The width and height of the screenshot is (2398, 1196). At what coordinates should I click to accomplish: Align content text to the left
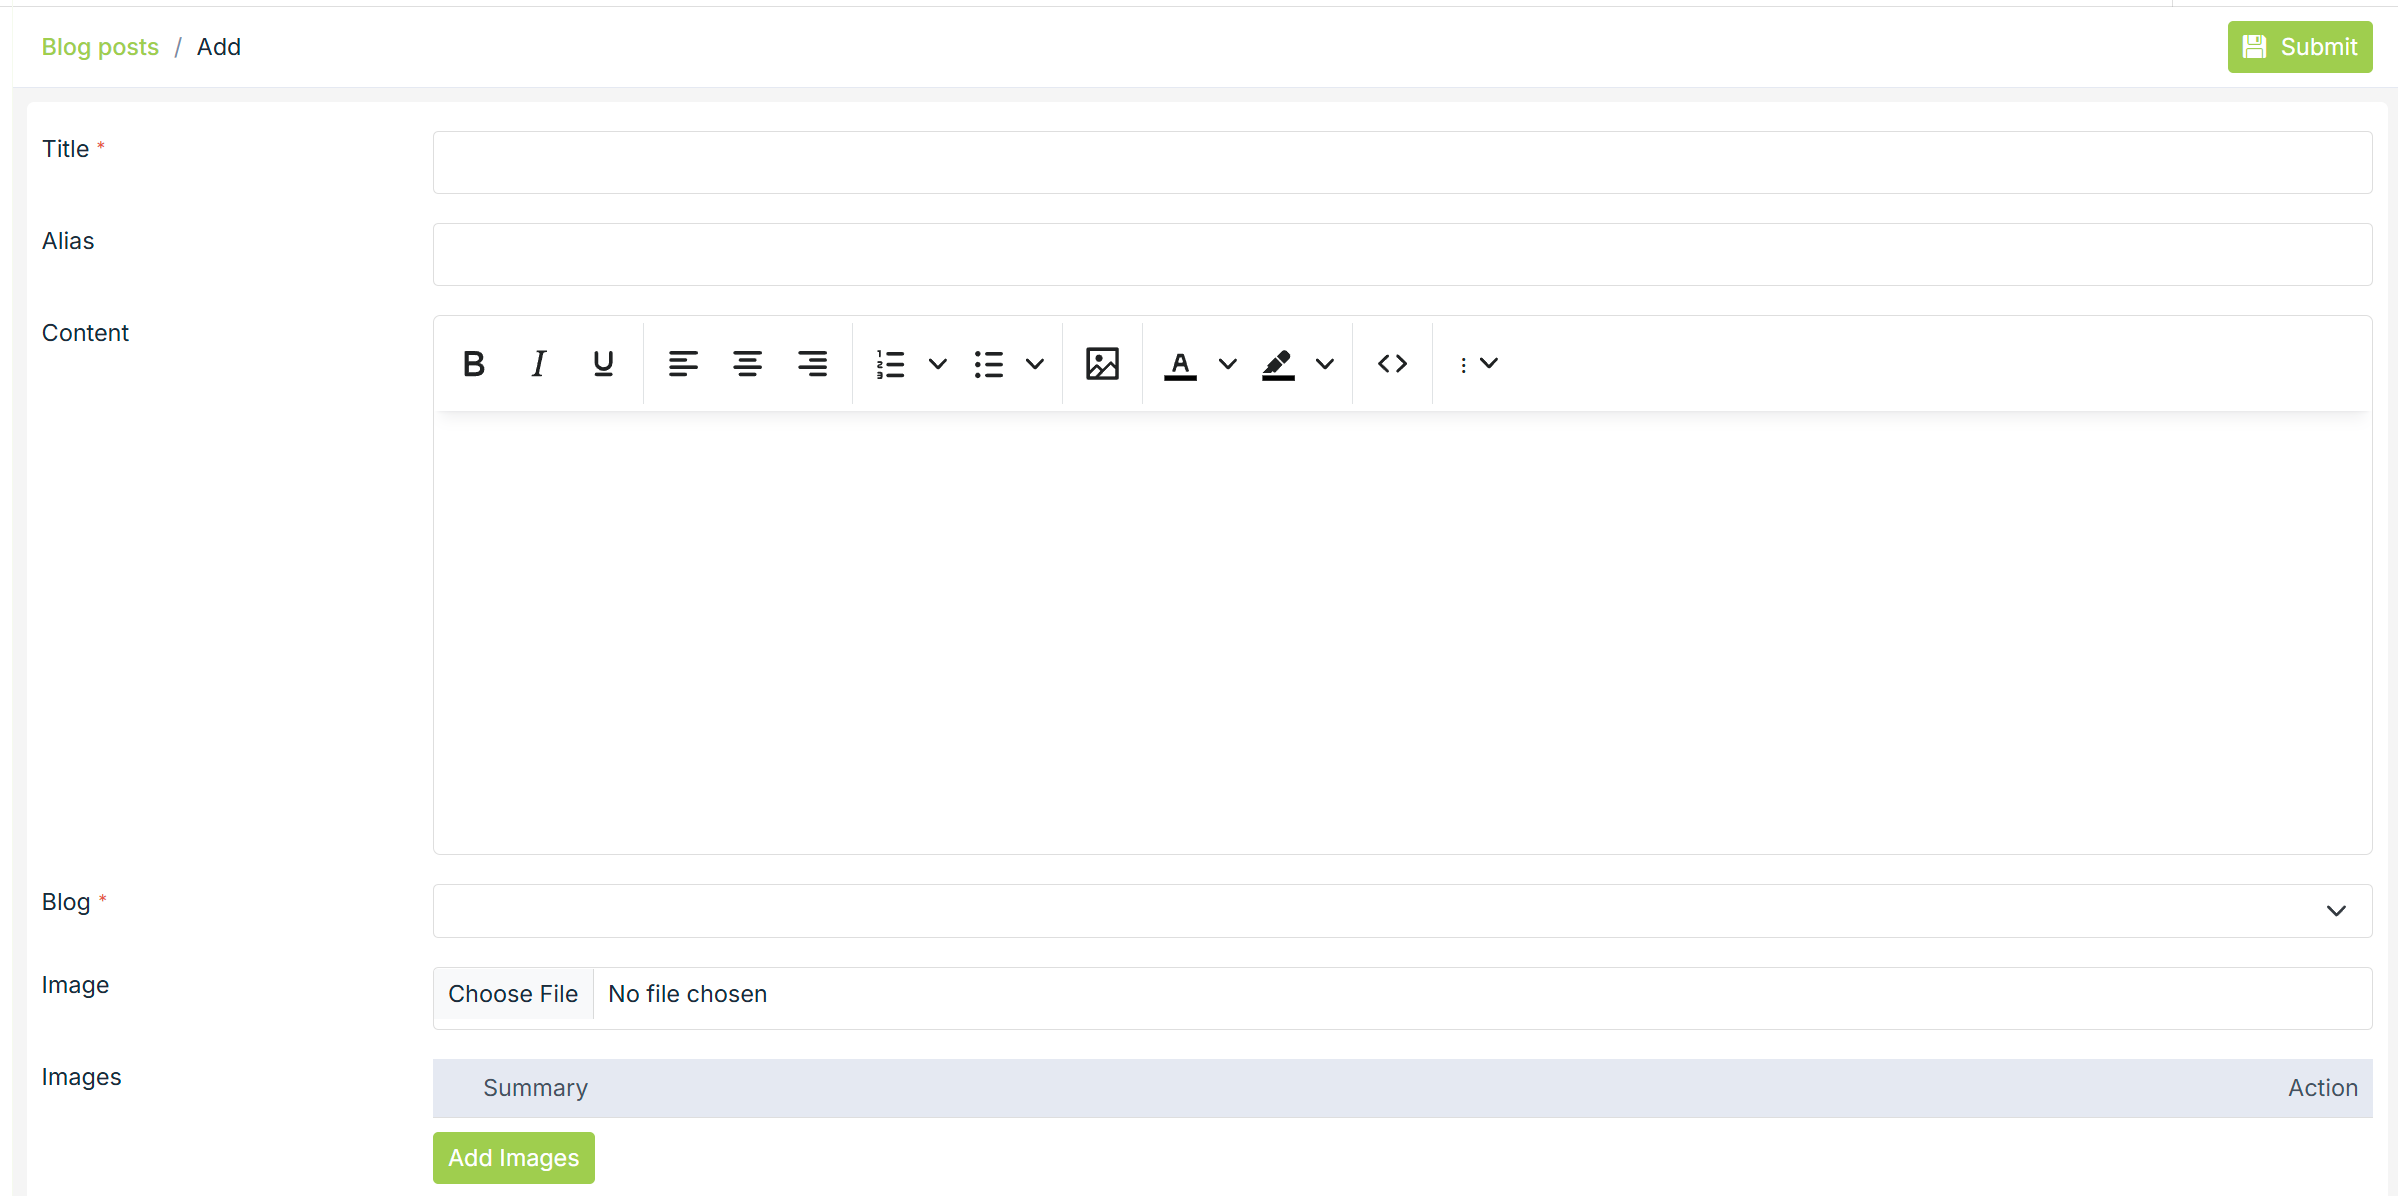click(x=683, y=363)
